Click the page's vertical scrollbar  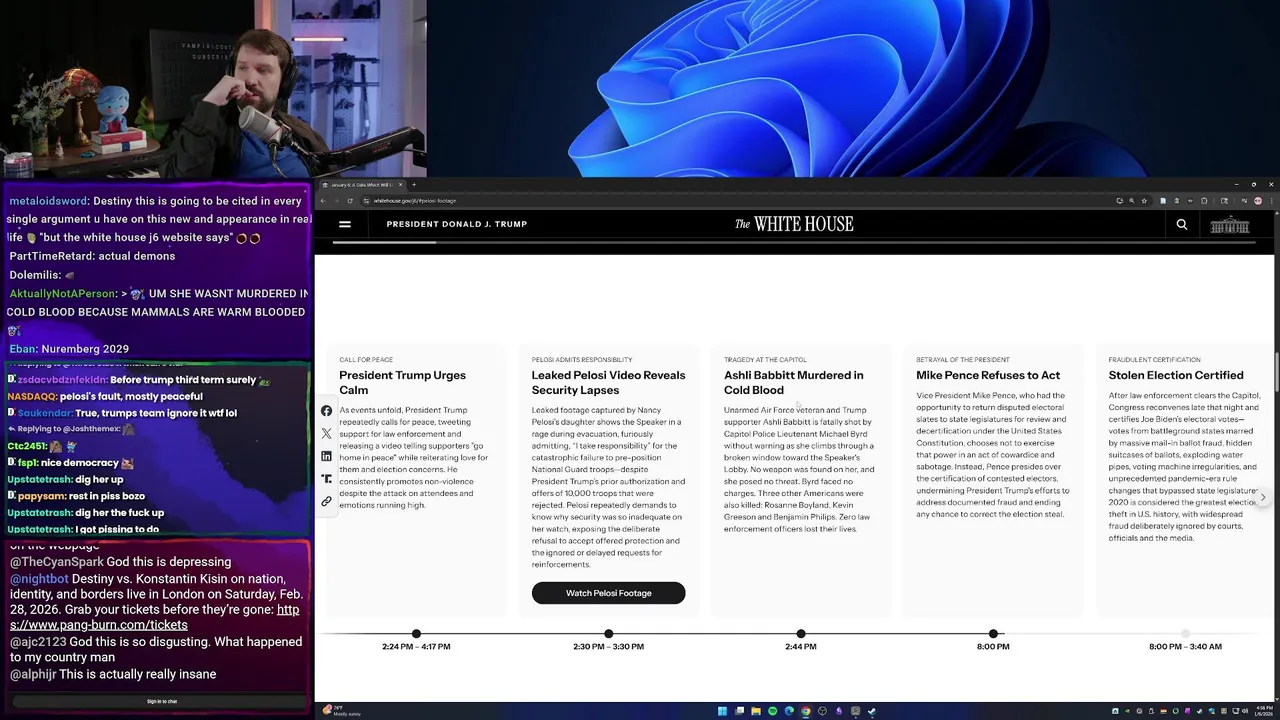click(1276, 370)
